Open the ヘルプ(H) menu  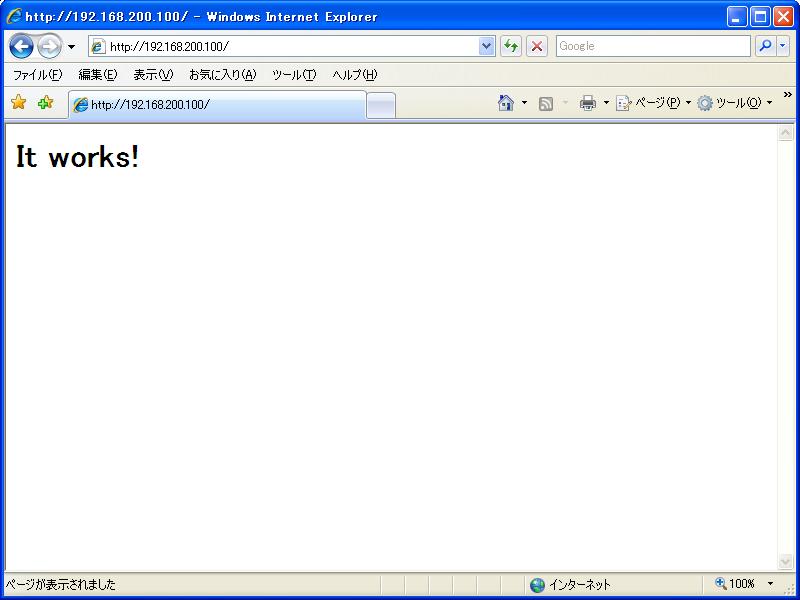coord(355,75)
